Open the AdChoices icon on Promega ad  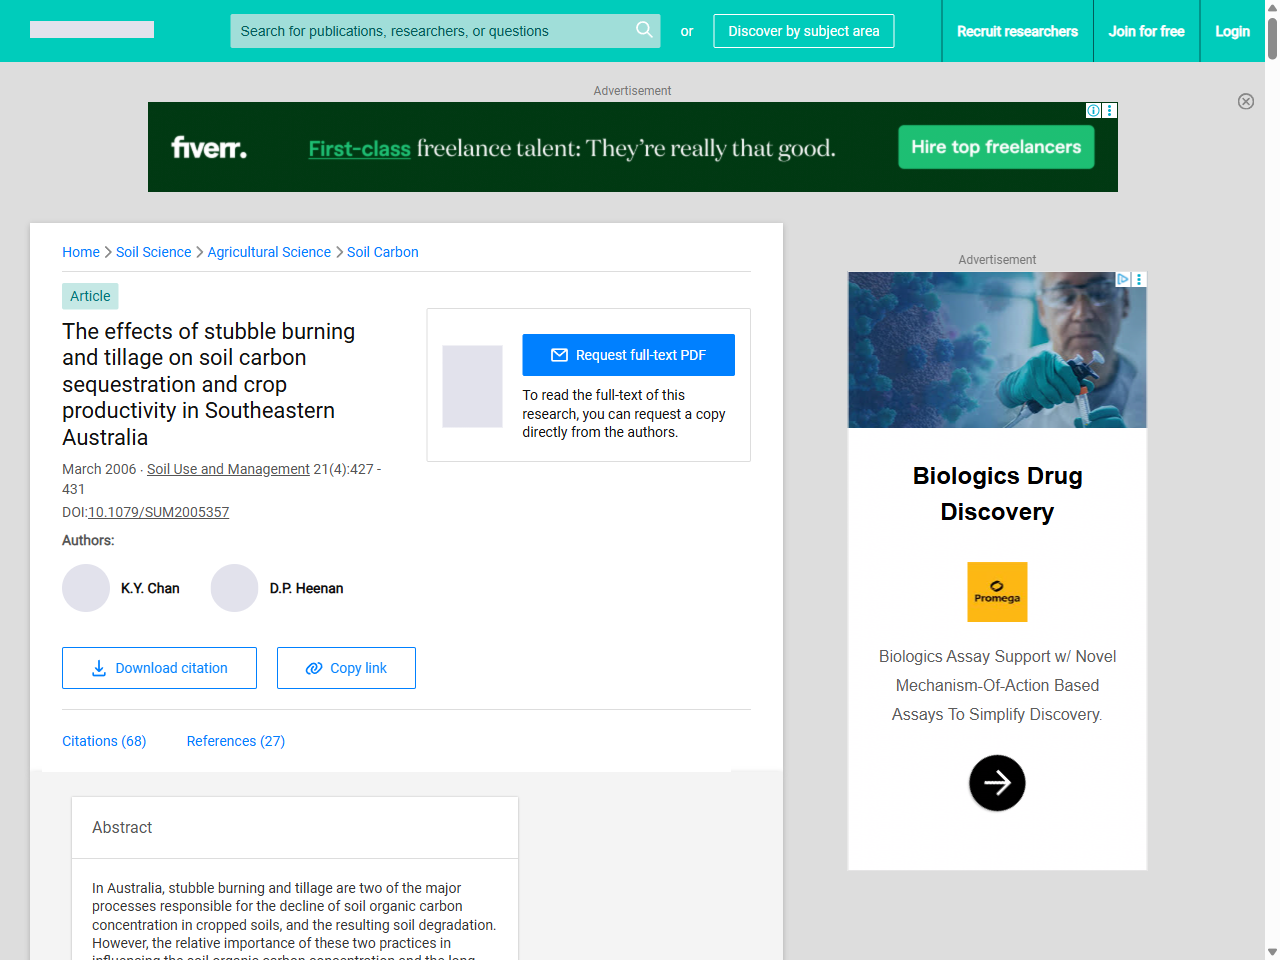click(x=1124, y=280)
